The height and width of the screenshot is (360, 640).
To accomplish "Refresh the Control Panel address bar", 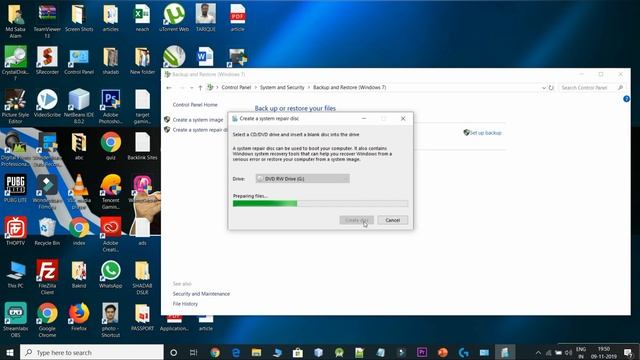I will pyautogui.click(x=551, y=87).
